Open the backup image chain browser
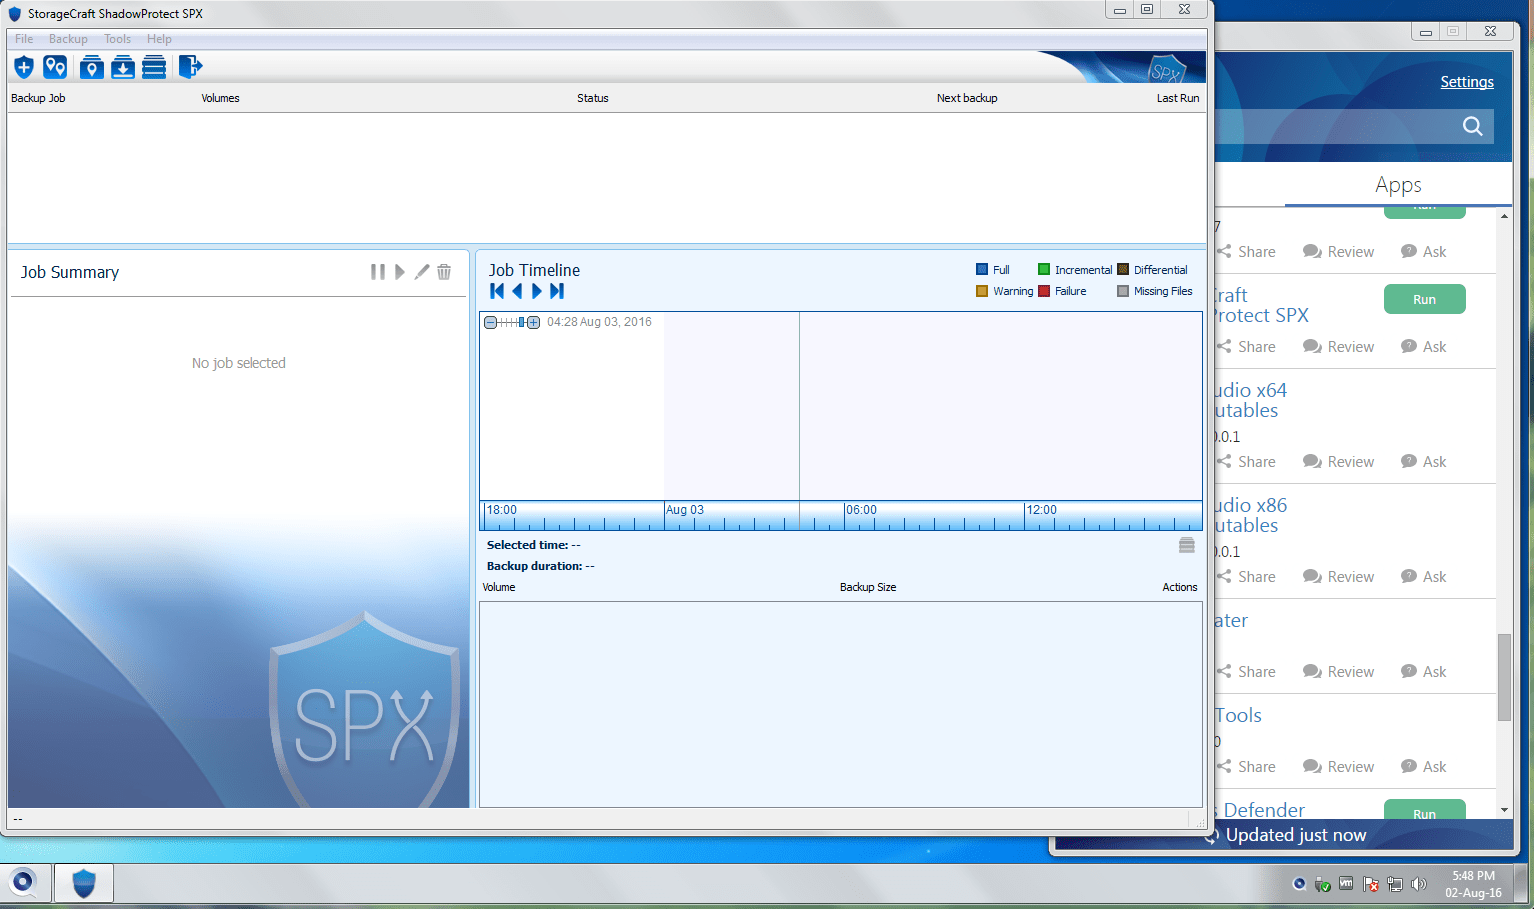 (x=154, y=67)
